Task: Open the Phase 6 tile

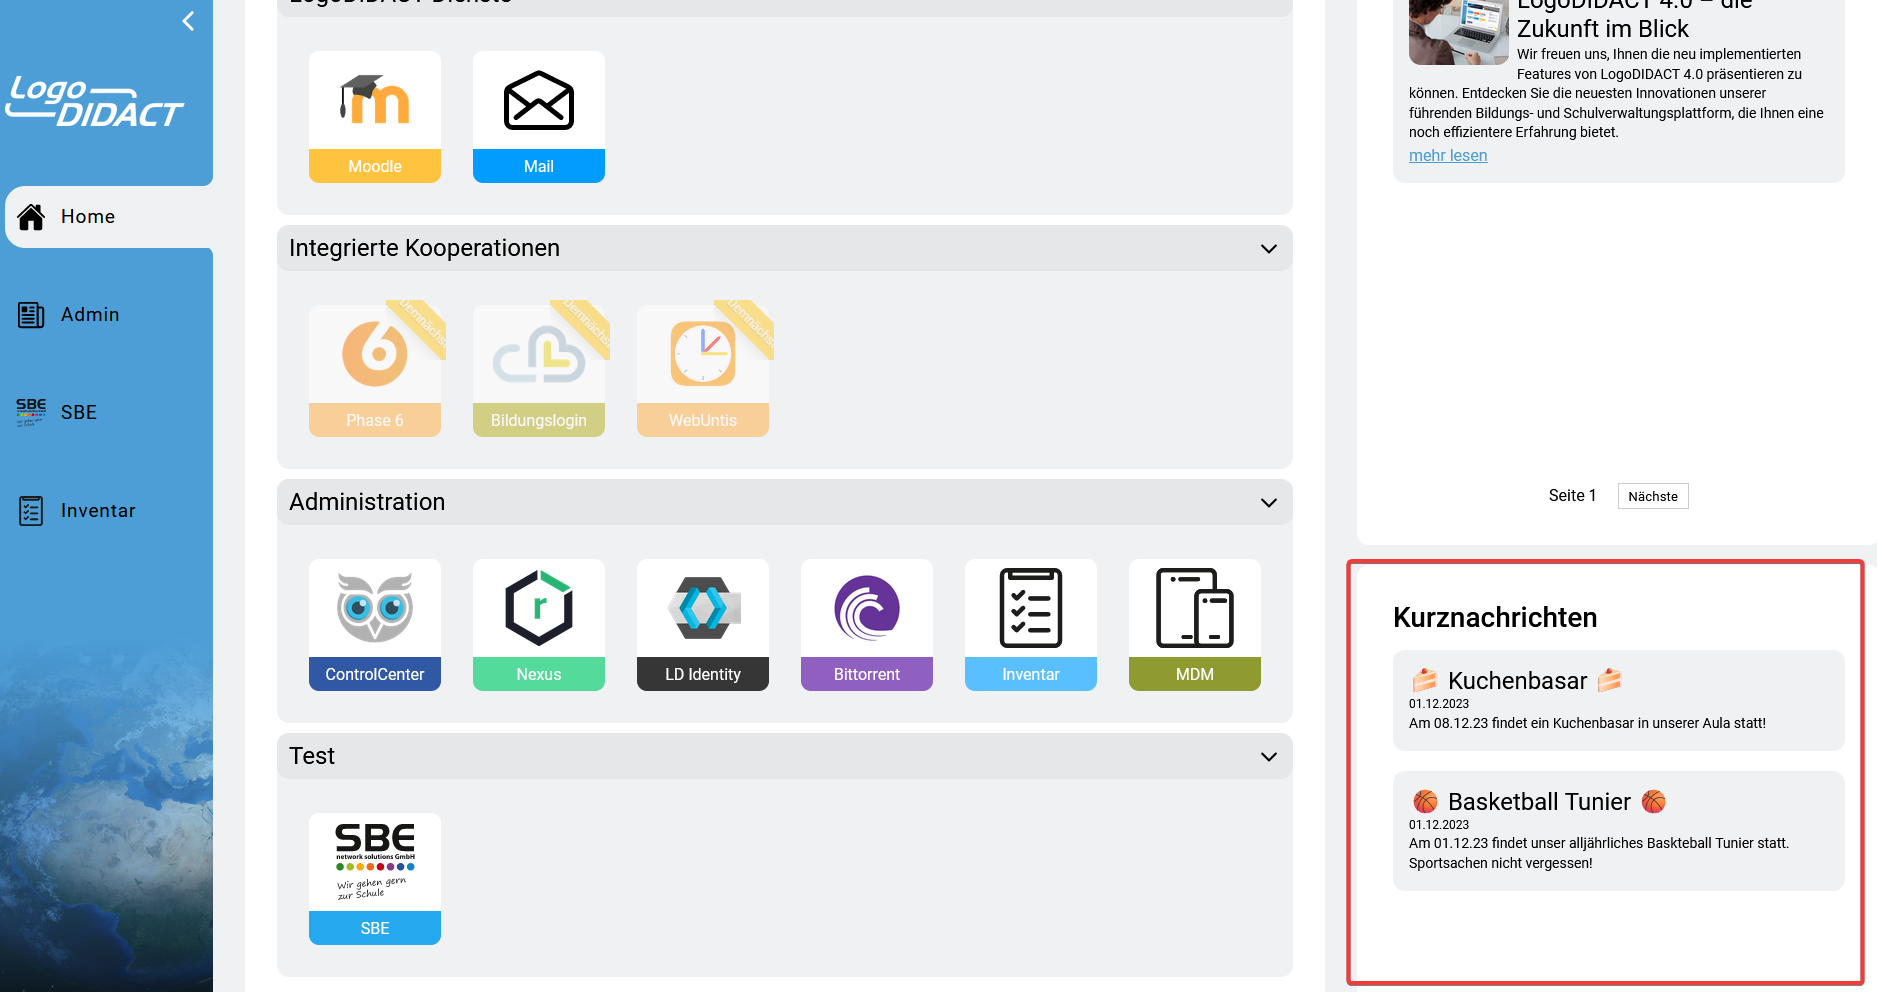Action: coord(375,371)
